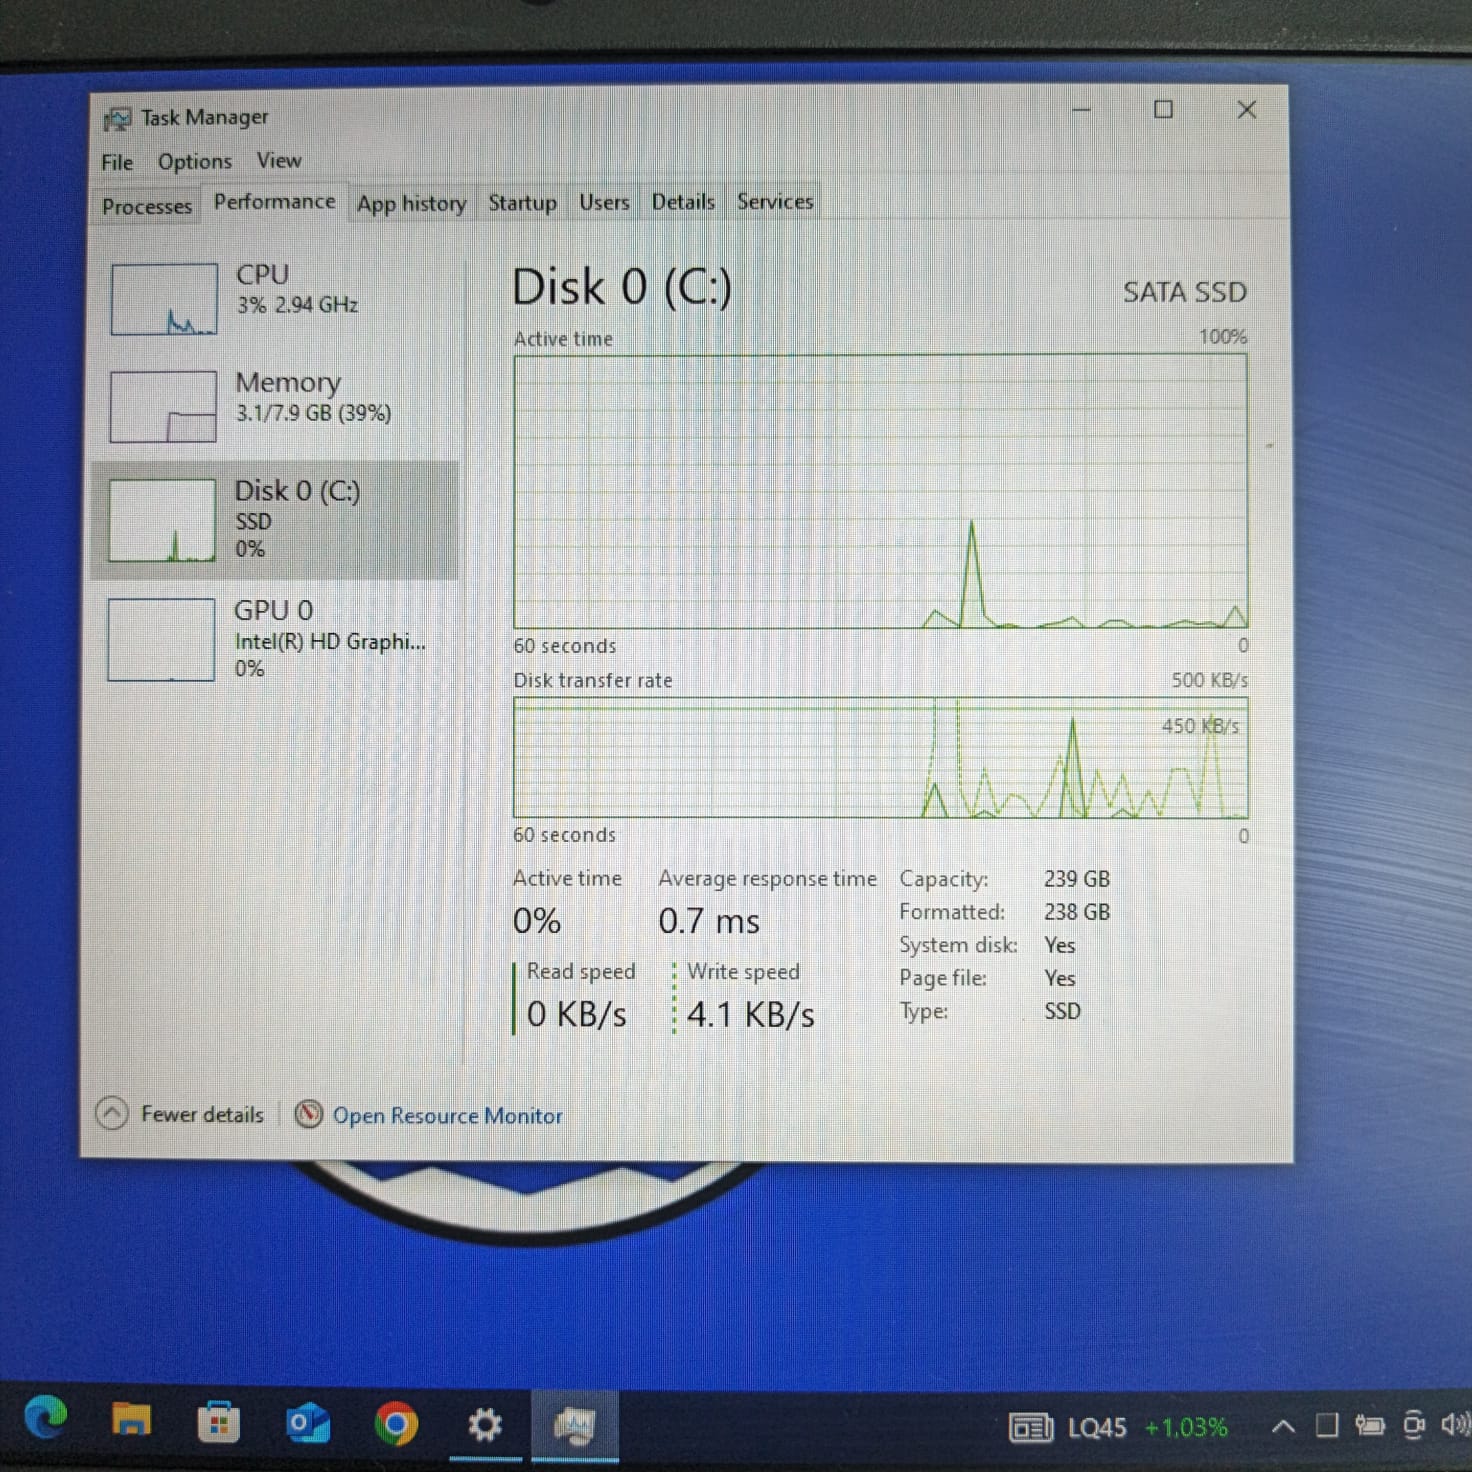Maximize the Task Manager window
This screenshot has width=1472, height=1472.
pos(1164,109)
